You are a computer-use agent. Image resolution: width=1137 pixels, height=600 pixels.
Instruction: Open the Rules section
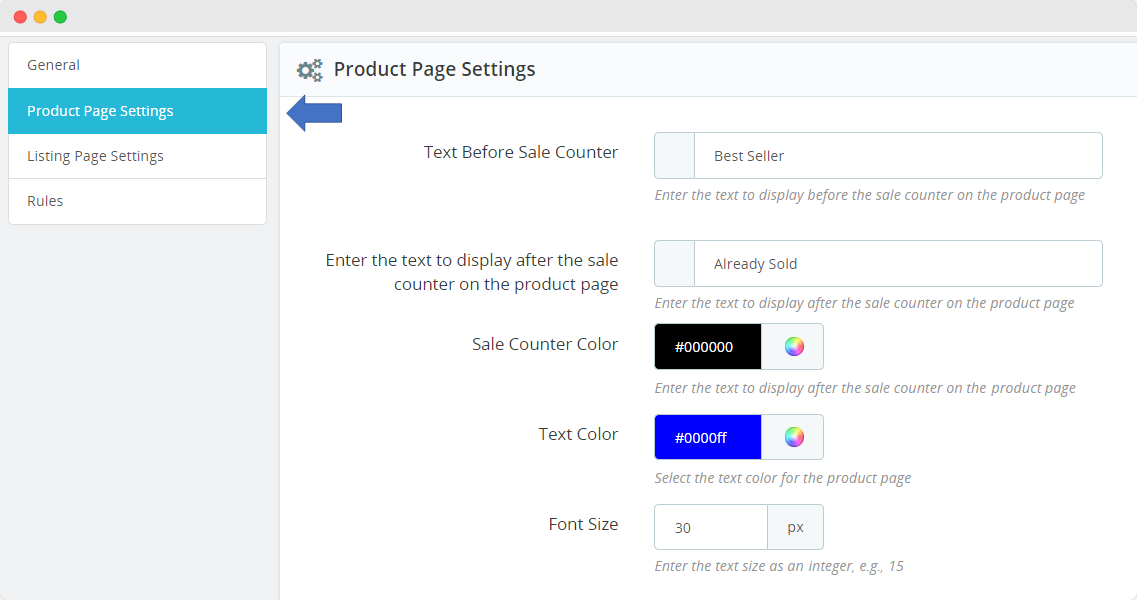(137, 201)
